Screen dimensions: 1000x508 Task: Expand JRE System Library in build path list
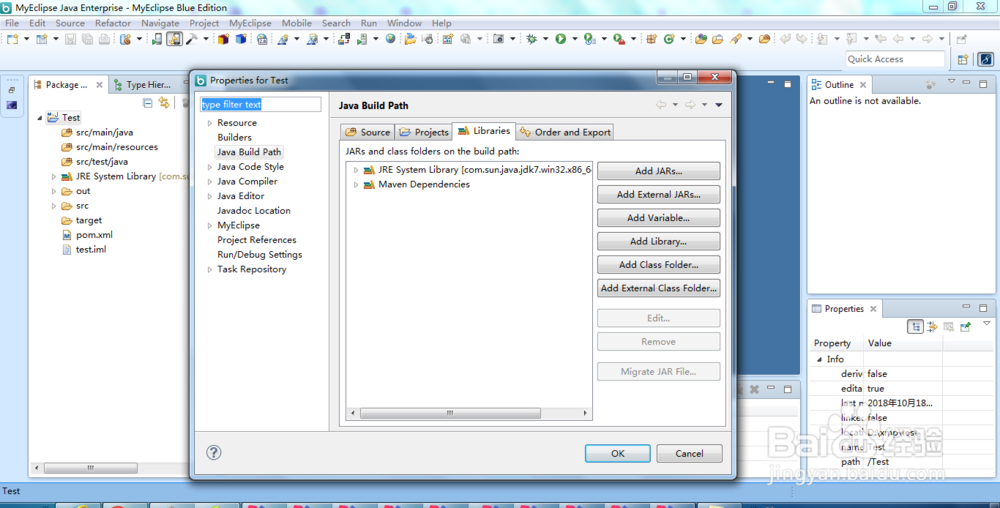tap(356, 170)
